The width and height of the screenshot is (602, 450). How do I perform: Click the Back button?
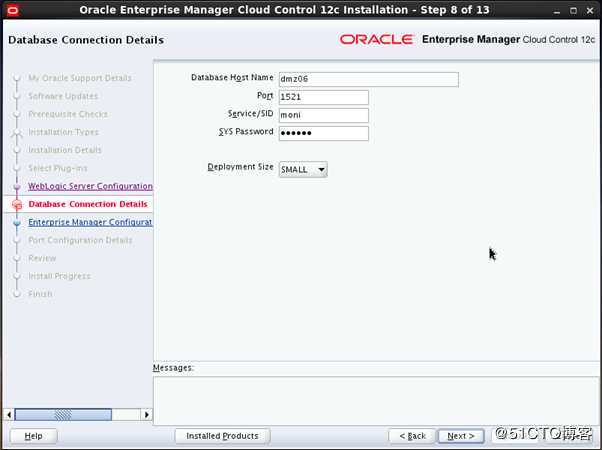tap(412, 436)
